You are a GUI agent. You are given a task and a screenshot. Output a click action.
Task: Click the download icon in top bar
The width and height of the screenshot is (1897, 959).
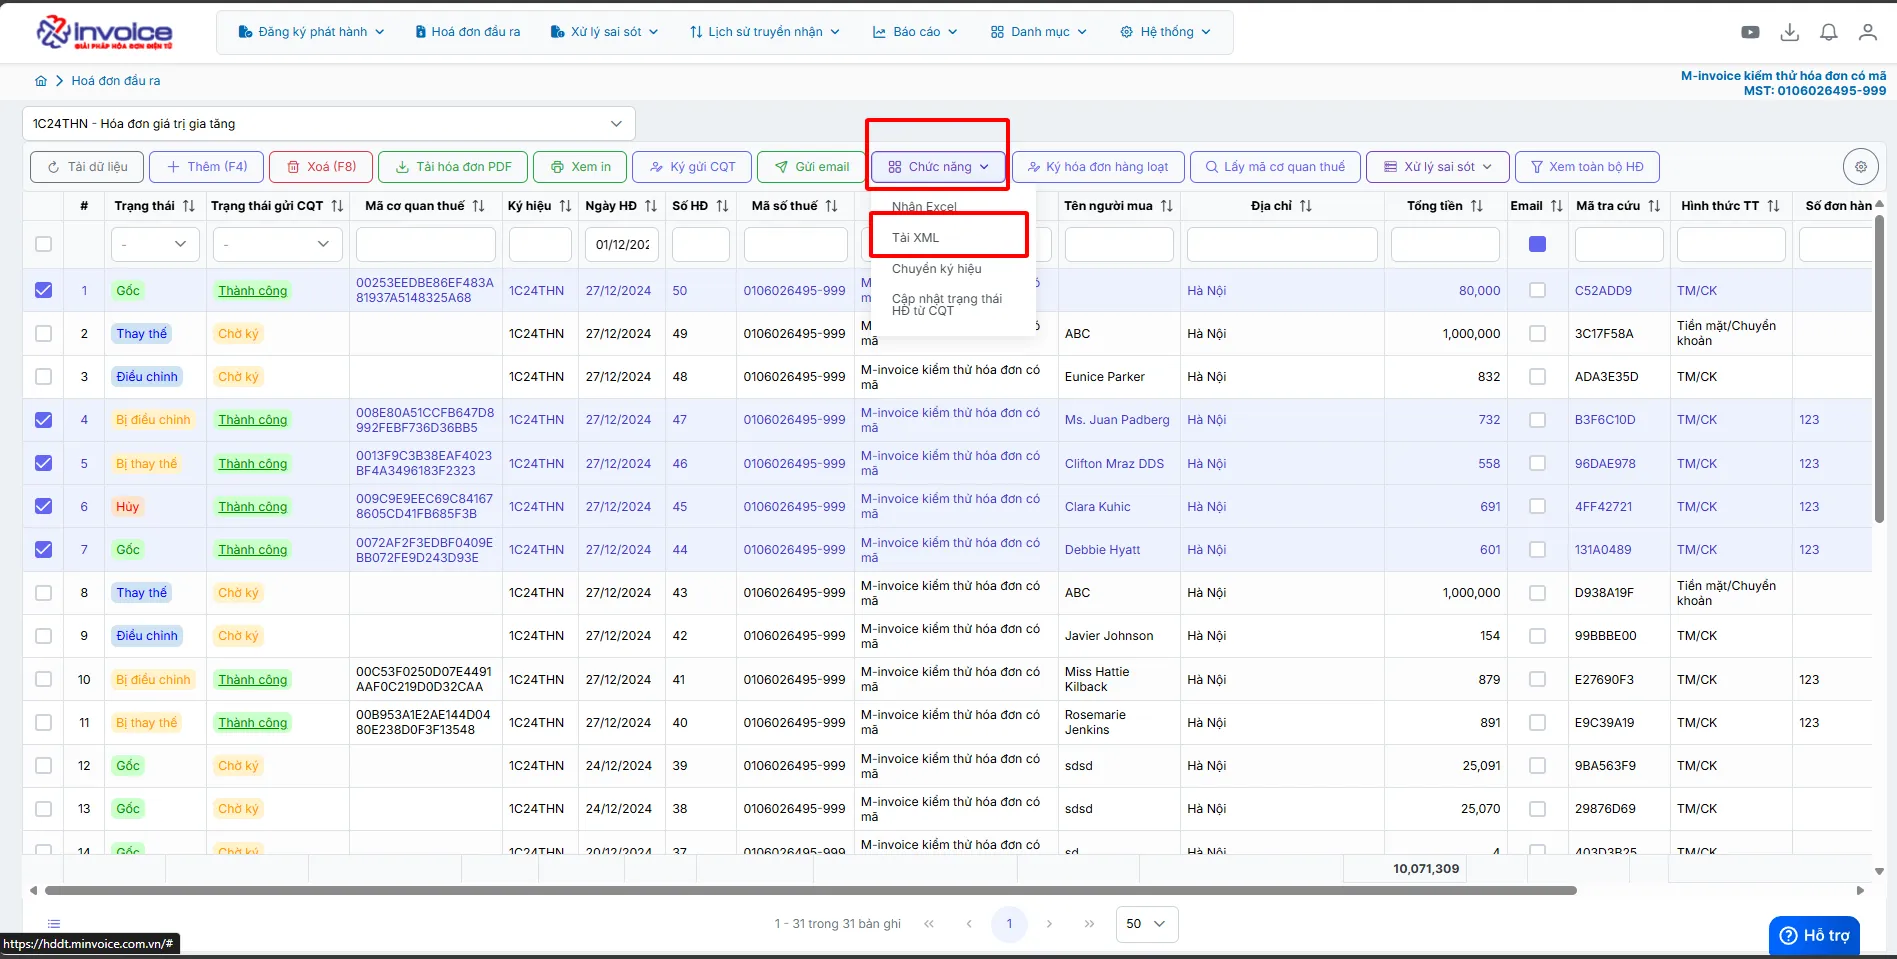[1790, 32]
